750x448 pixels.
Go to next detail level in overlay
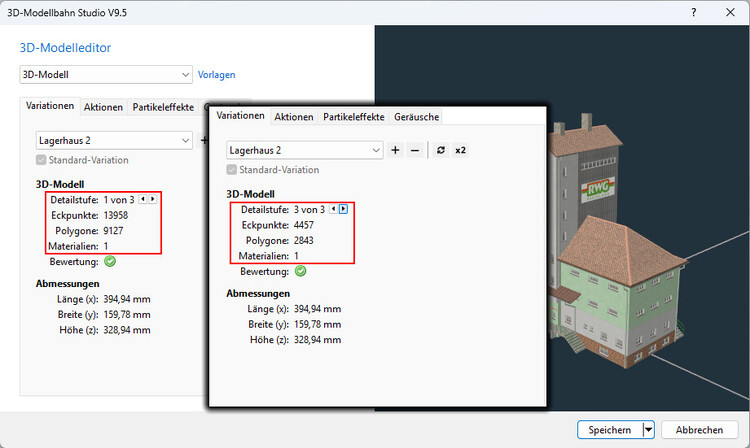[x=343, y=209]
